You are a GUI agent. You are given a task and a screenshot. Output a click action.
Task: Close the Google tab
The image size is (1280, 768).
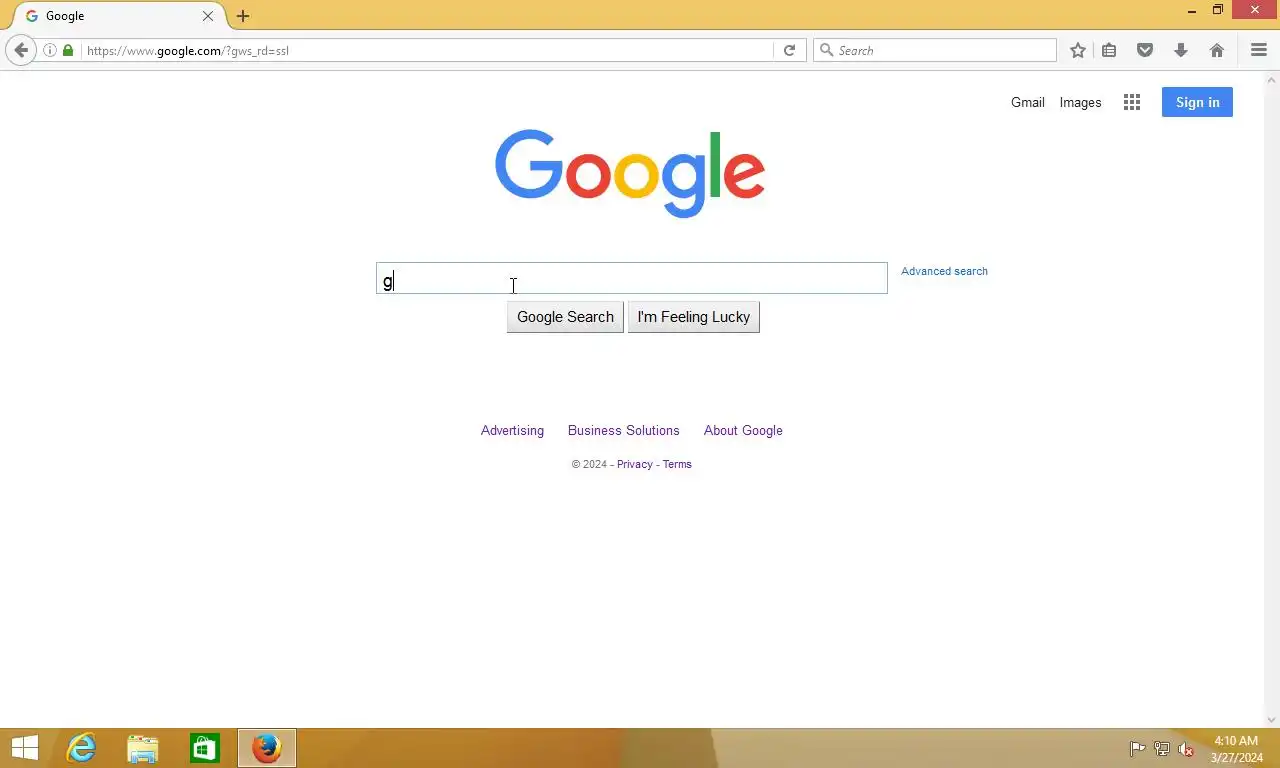pos(208,16)
